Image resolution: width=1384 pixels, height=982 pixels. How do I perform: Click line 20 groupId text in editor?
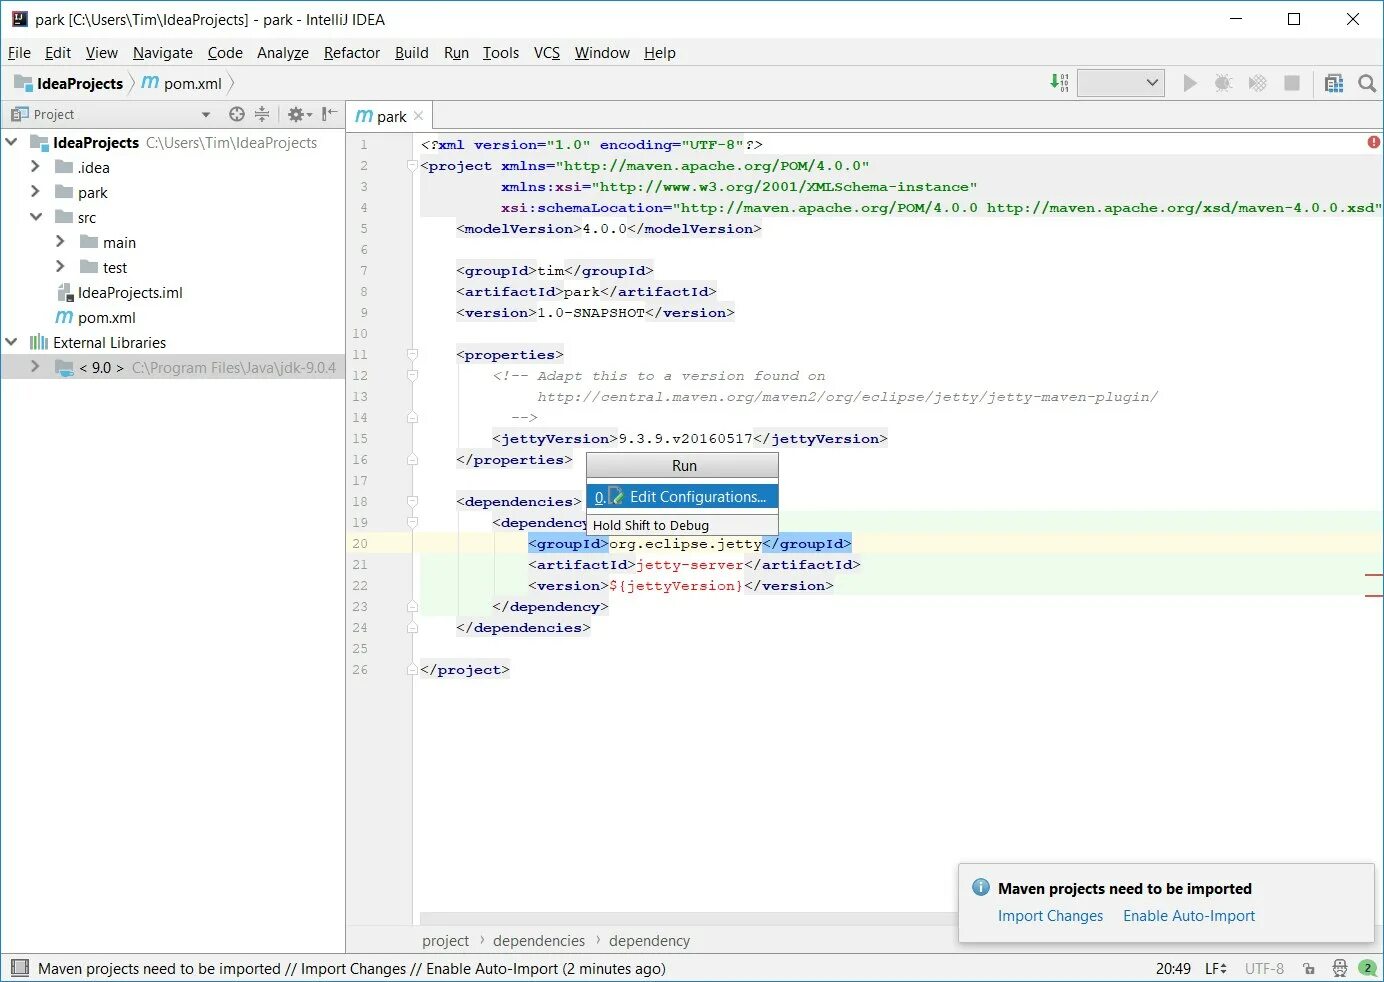point(690,543)
